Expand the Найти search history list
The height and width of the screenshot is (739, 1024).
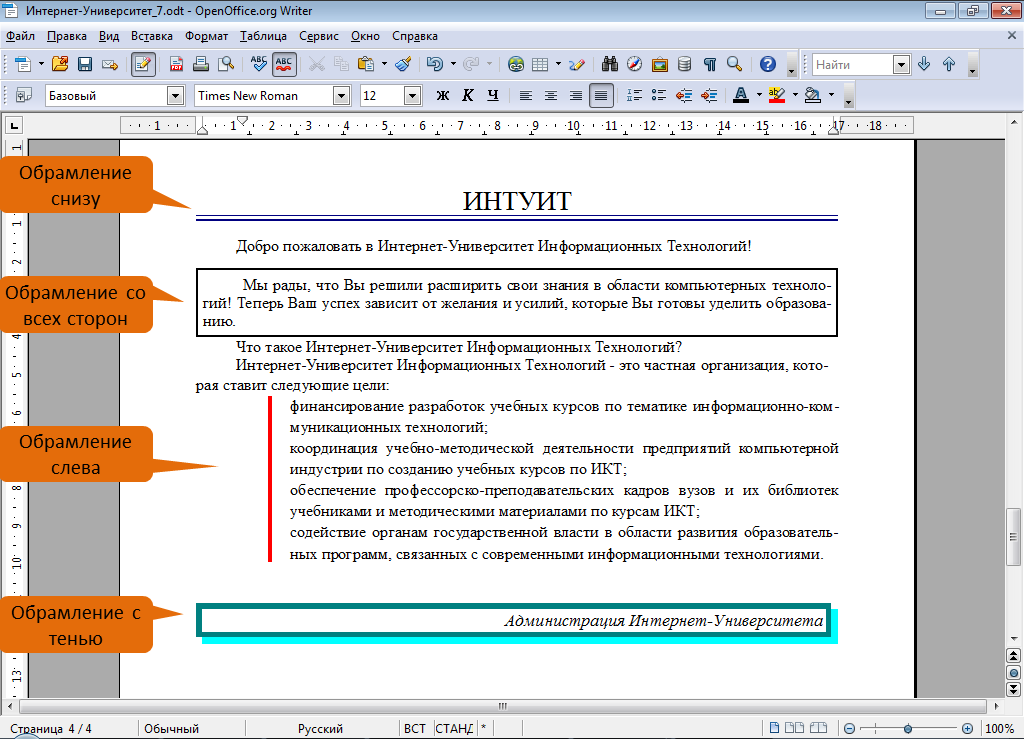point(901,64)
